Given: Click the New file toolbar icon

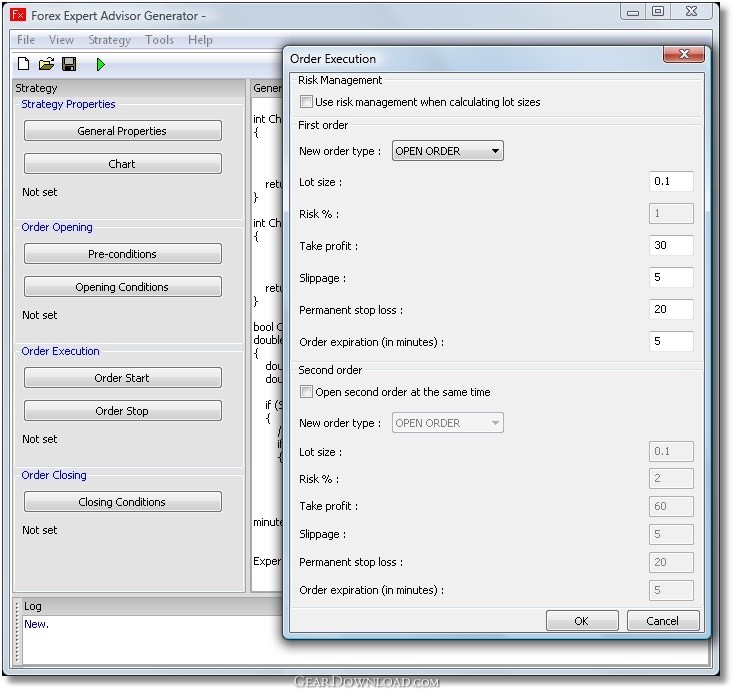Looking at the screenshot, I should point(23,64).
